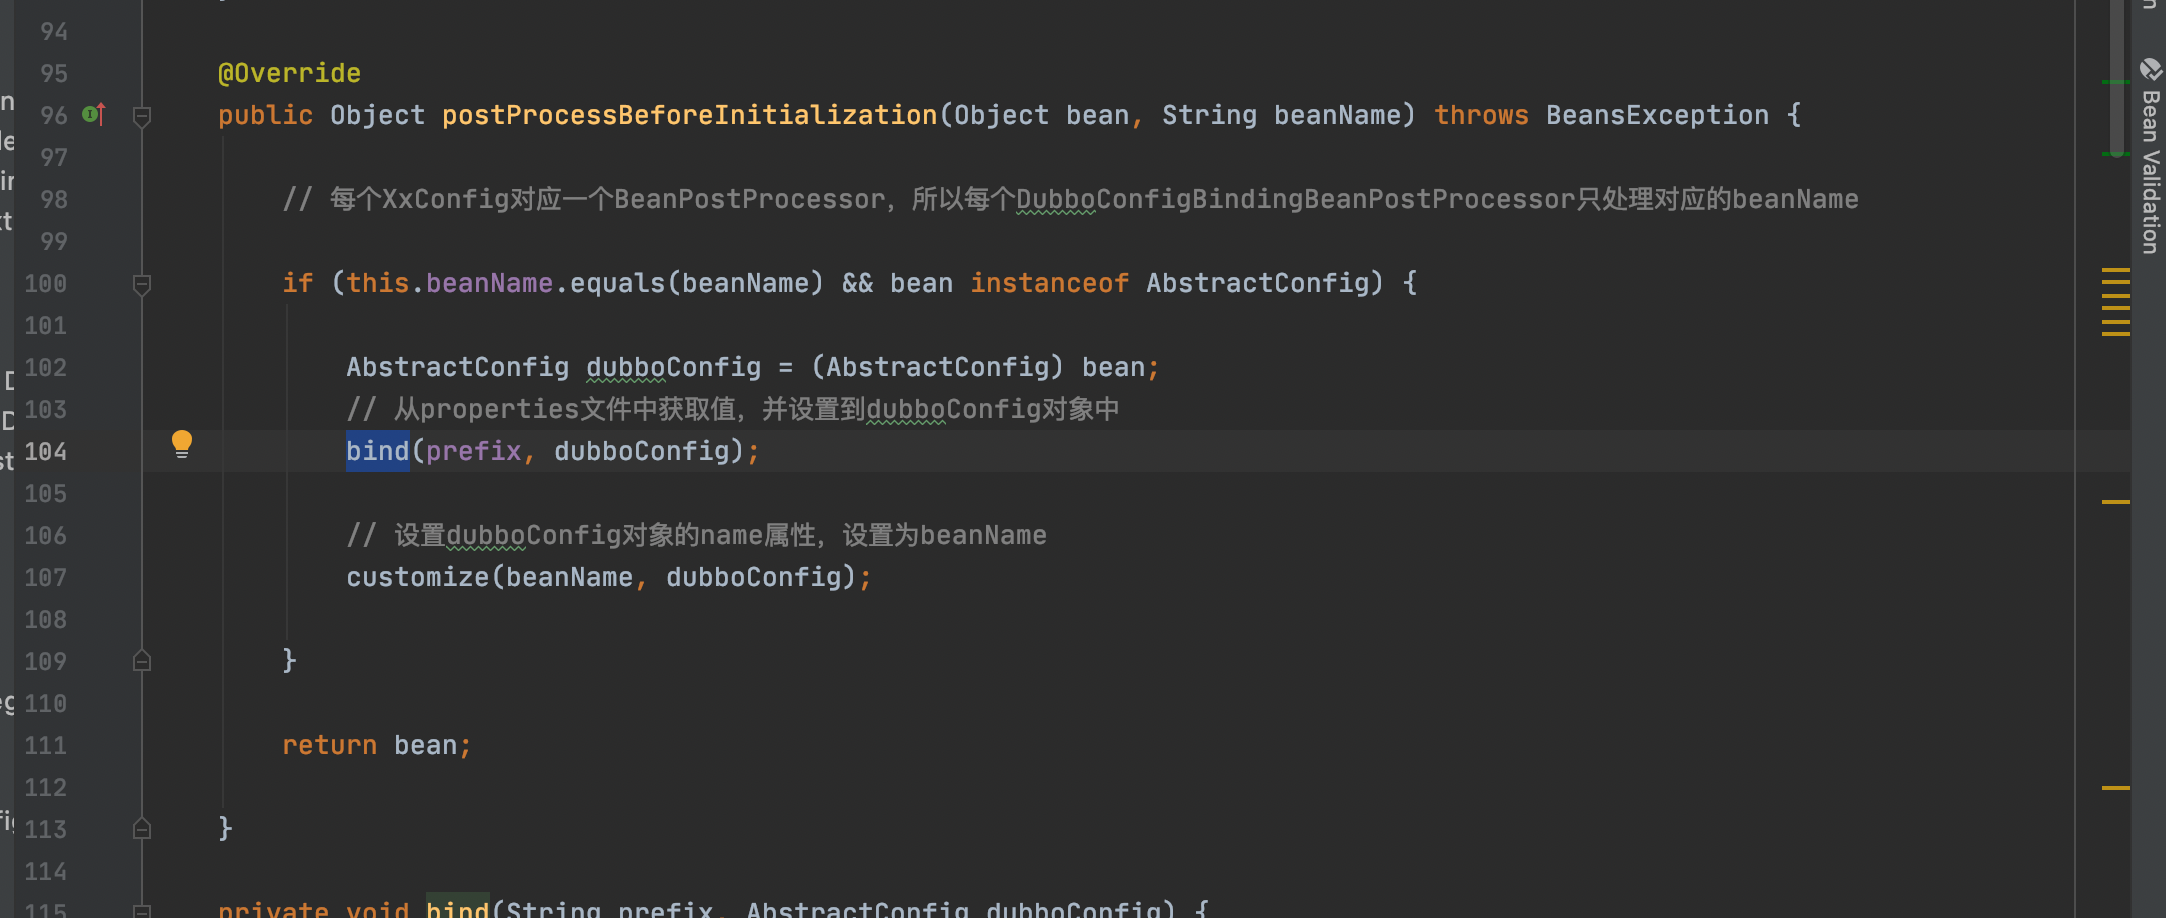Viewport: 2166px width, 918px height.
Task: Click the throws keyword on line 96
Action: coord(1481,115)
